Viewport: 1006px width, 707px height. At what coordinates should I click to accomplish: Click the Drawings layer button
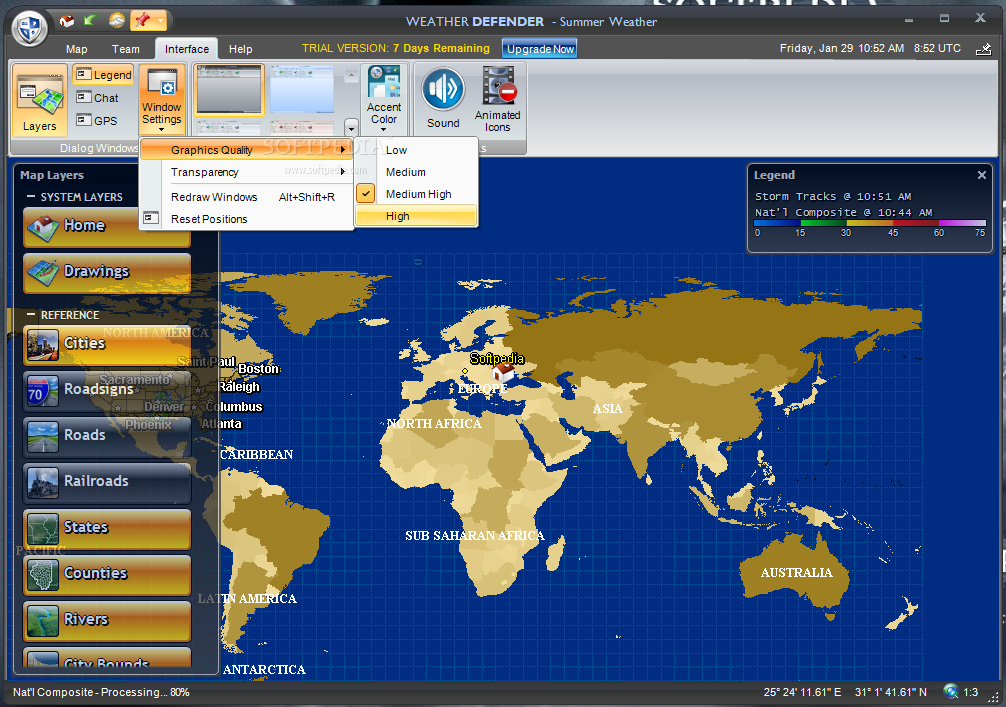[x=107, y=273]
